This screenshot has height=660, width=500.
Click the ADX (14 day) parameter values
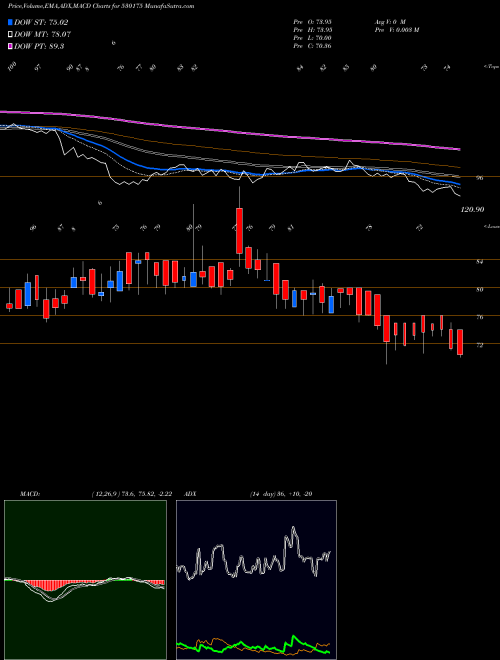(281, 494)
